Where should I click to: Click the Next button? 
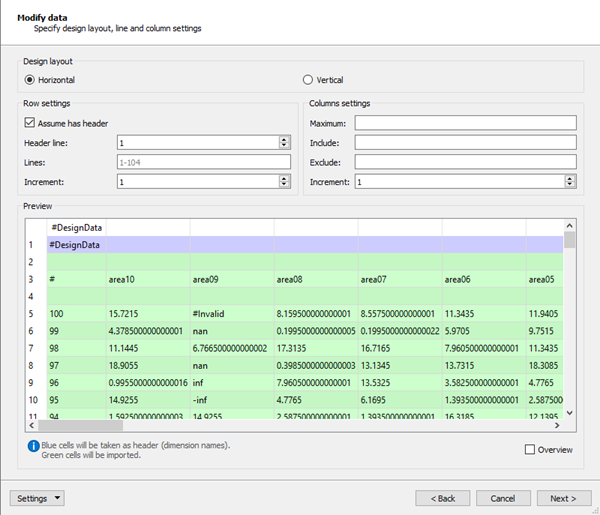(x=564, y=498)
